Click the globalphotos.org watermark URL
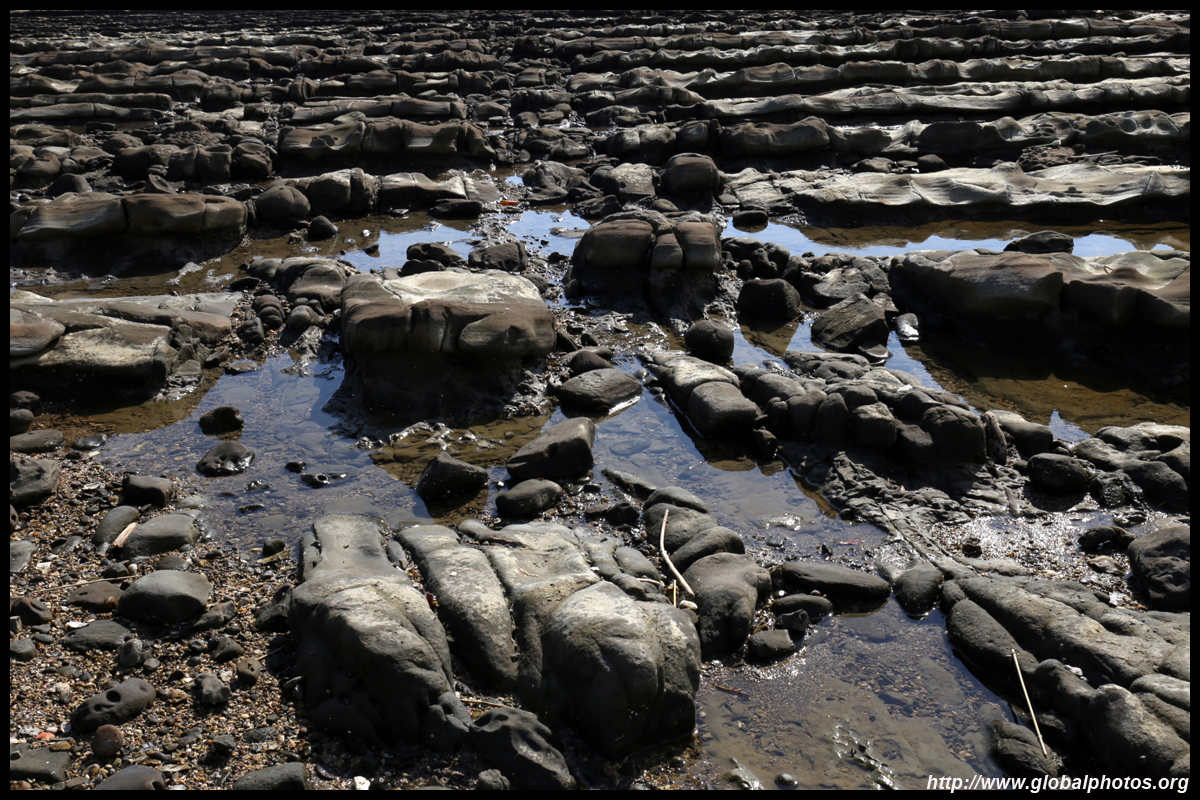Viewport: 1200px width, 800px height. pos(1057,783)
